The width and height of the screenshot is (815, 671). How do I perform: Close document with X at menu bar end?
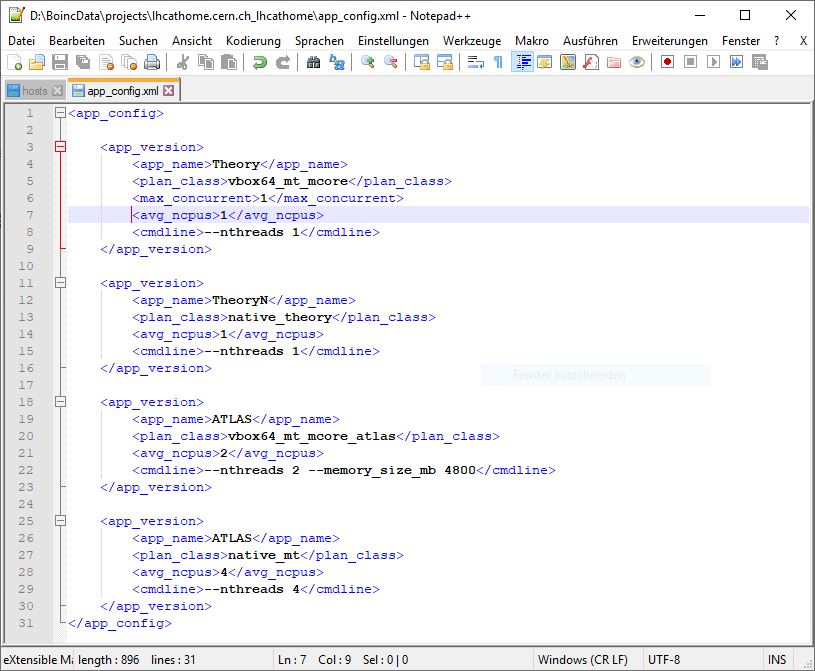pyautogui.click(x=803, y=41)
